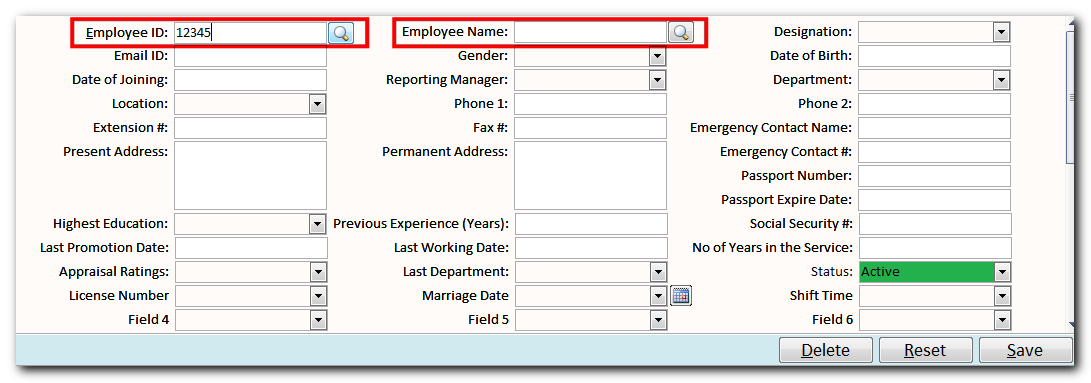Image resolution: width=1091 pixels, height=383 pixels.
Task: Focus the Passport Number field
Action: click(934, 176)
